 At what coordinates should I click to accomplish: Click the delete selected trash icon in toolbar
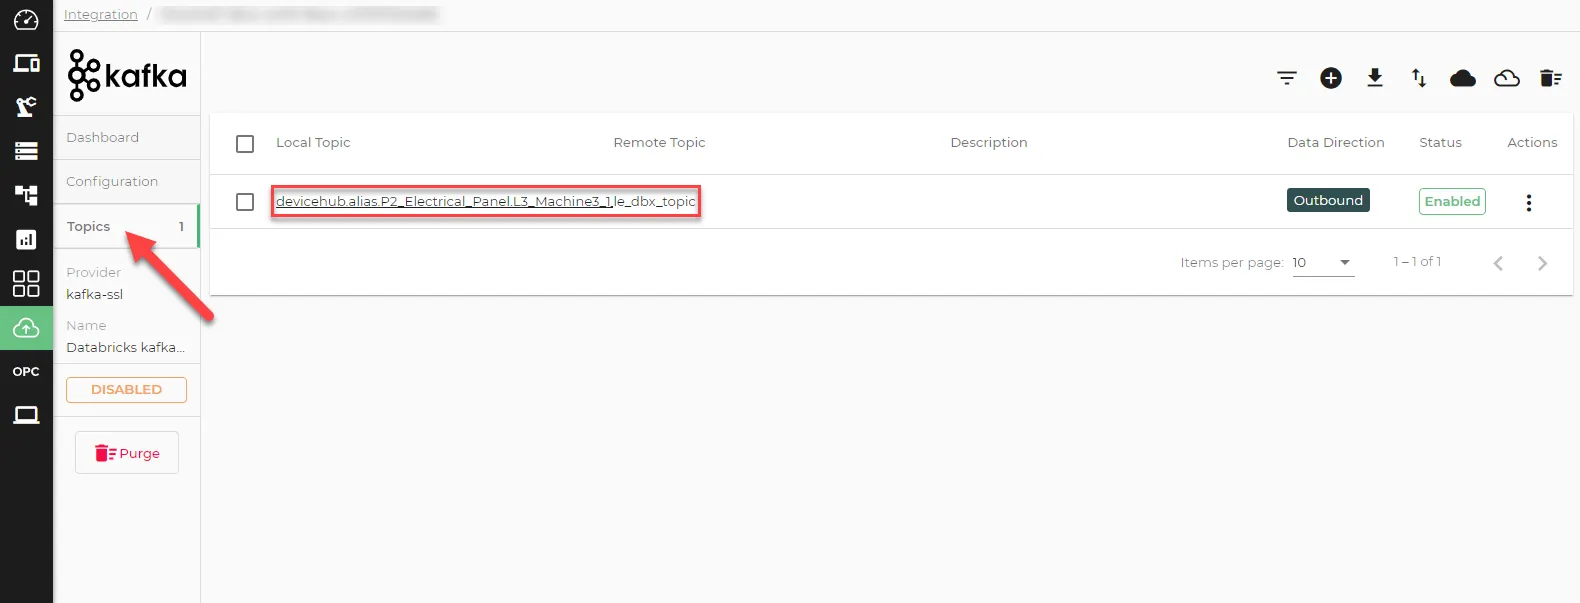pos(1551,78)
